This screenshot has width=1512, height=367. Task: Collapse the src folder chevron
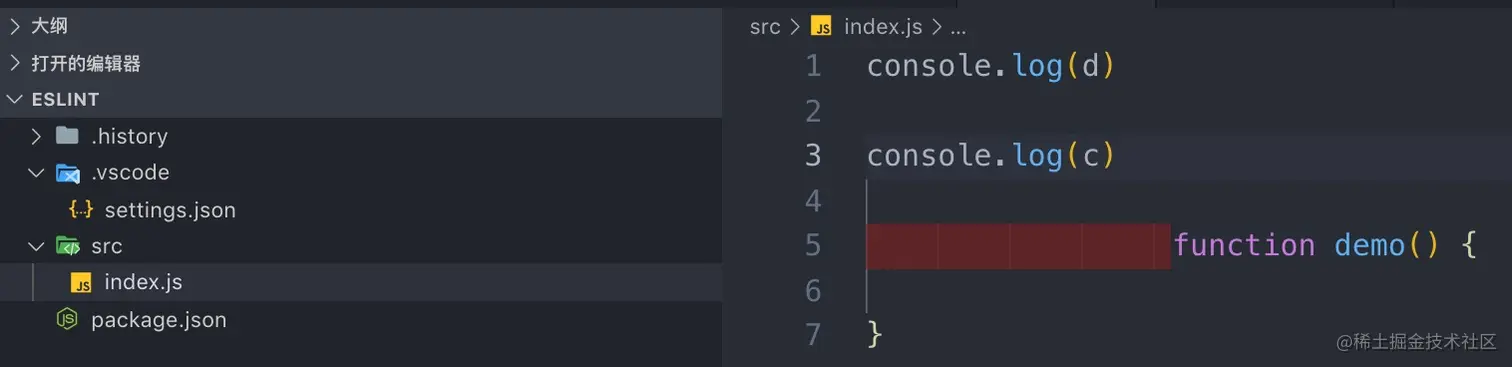click(37, 246)
